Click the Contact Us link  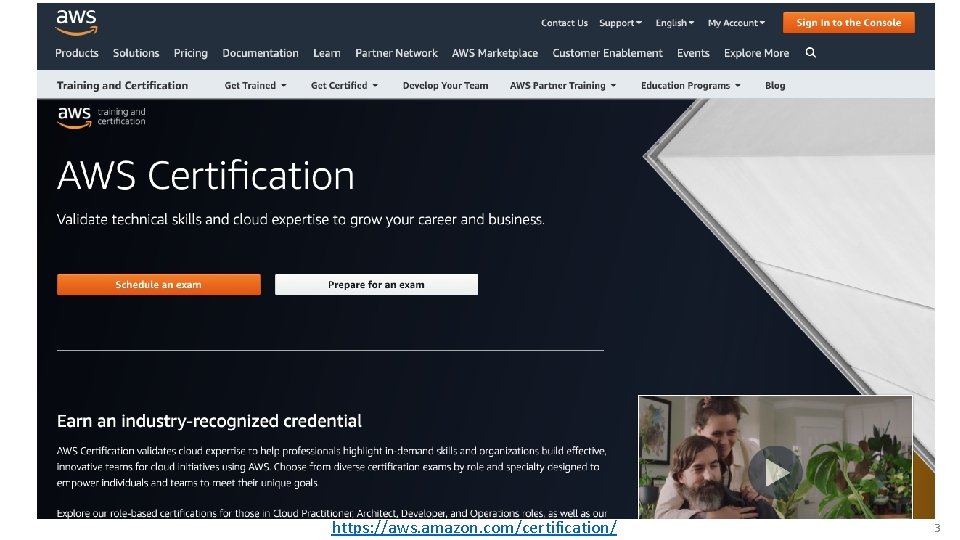tap(564, 23)
